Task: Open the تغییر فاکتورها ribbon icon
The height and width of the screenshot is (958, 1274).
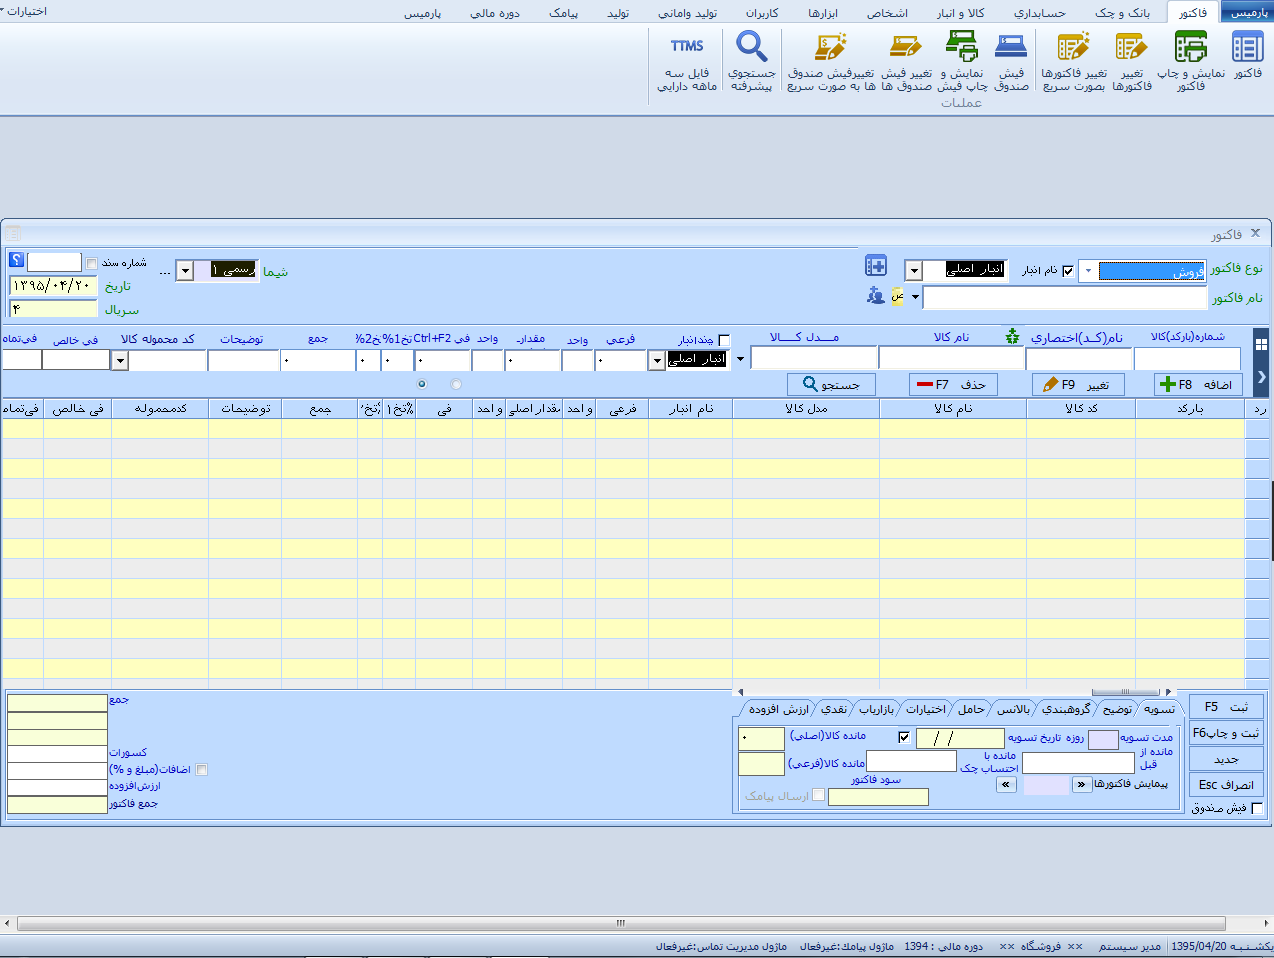Action: [1132, 60]
